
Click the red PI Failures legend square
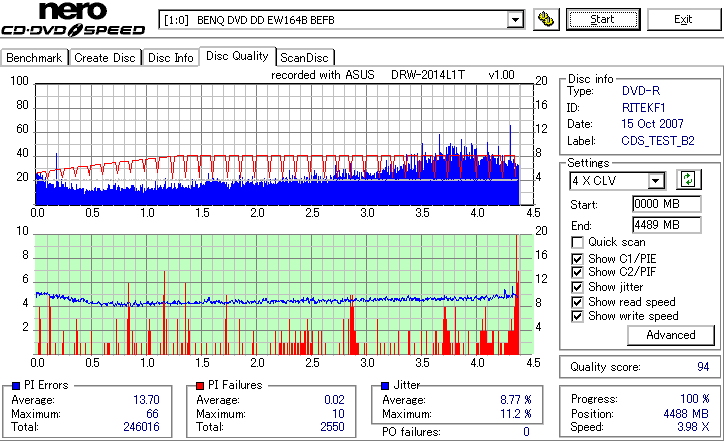pos(200,386)
